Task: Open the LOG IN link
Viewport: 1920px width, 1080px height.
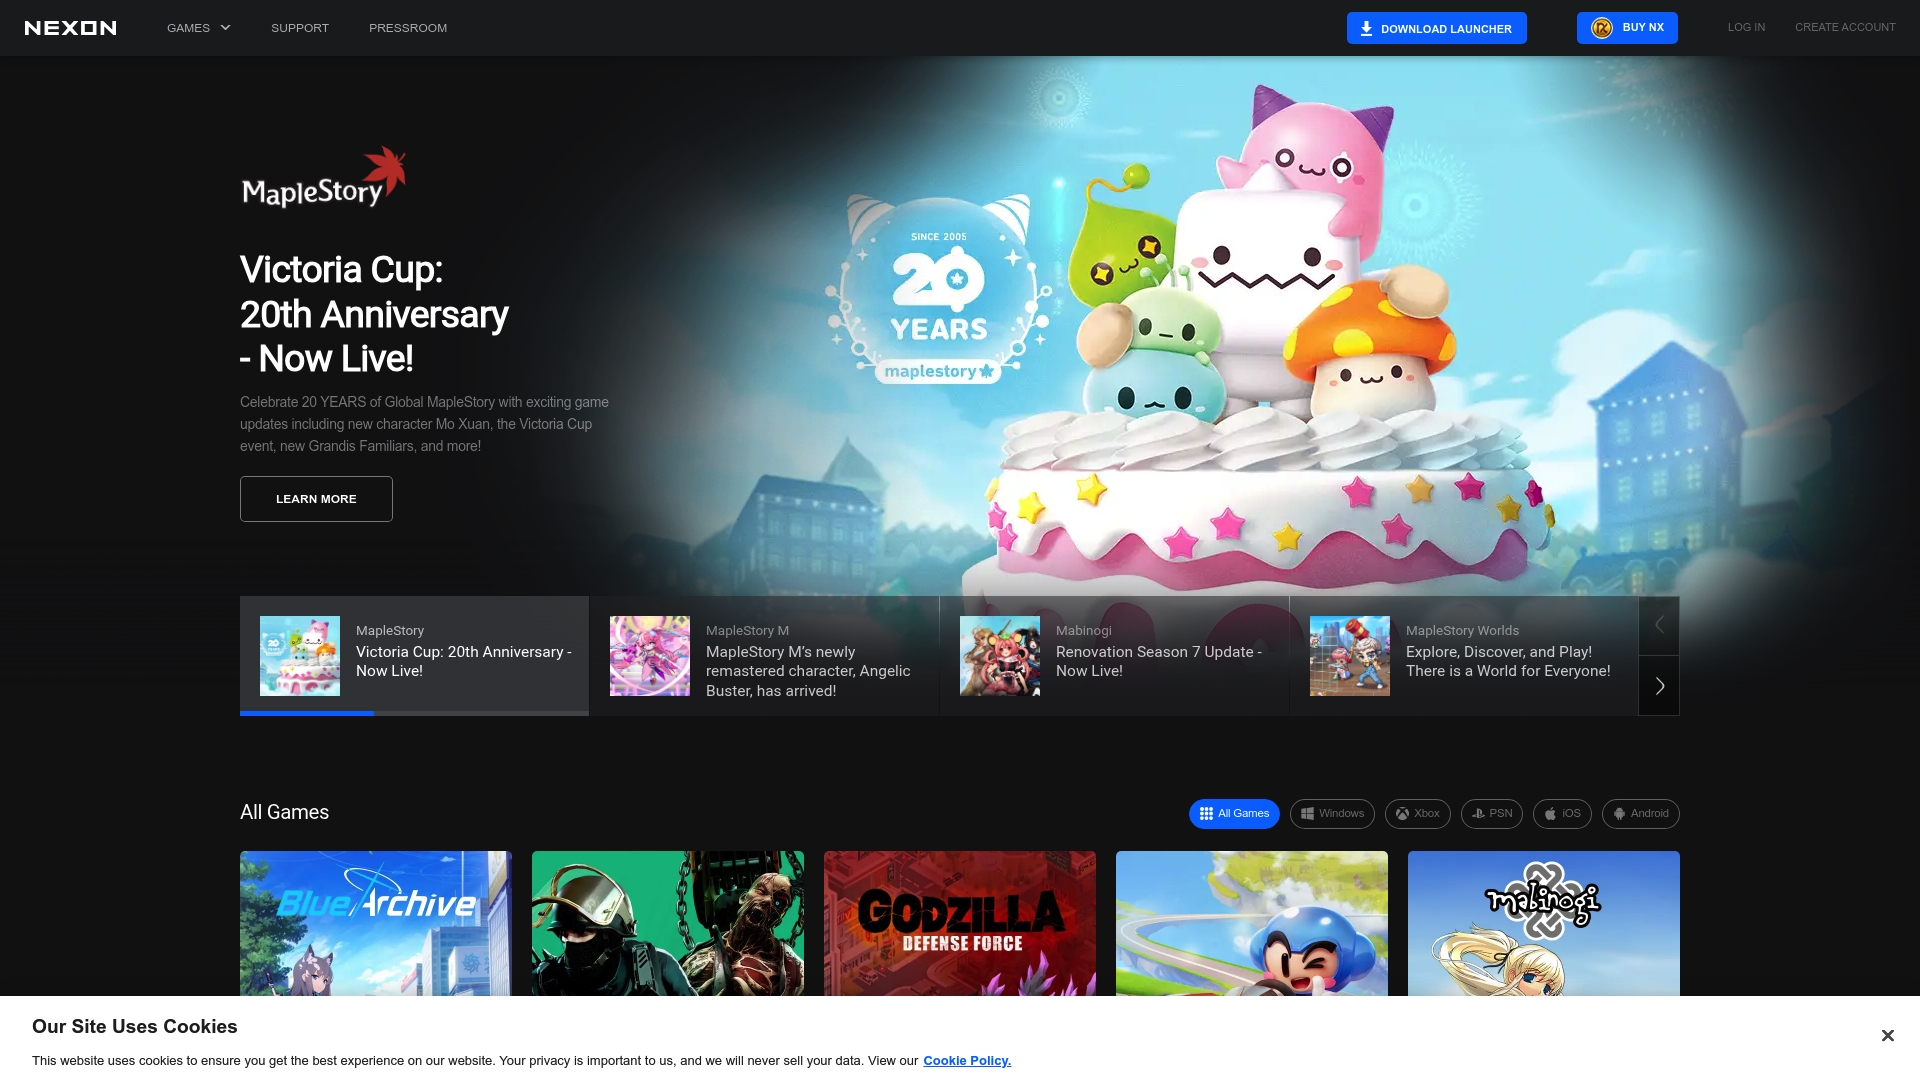Action: 1746,27
